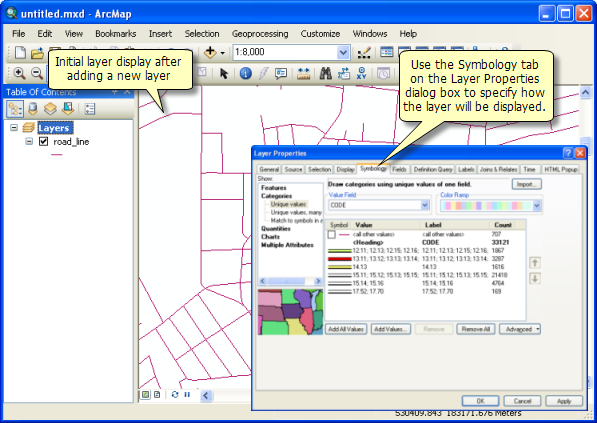
Task: Toggle the road_line layer visibility checkbox
Action: coord(44,142)
